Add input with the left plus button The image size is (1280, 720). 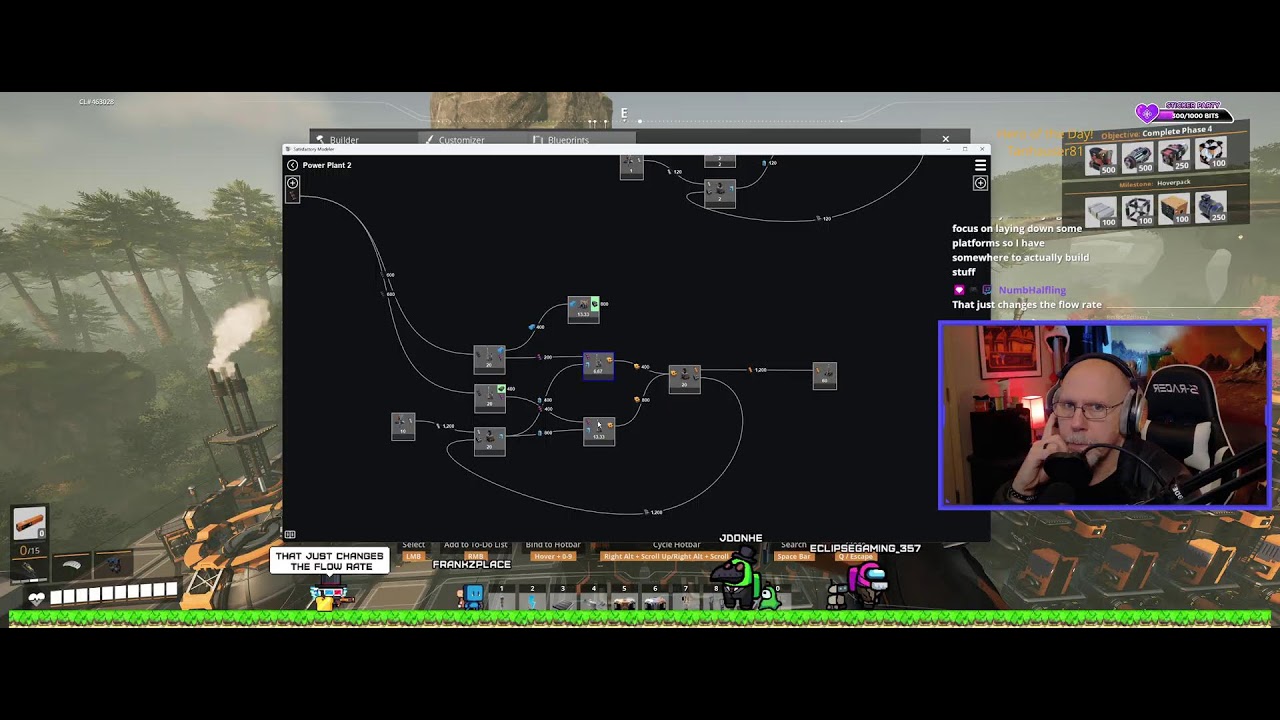click(x=292, y=183)
